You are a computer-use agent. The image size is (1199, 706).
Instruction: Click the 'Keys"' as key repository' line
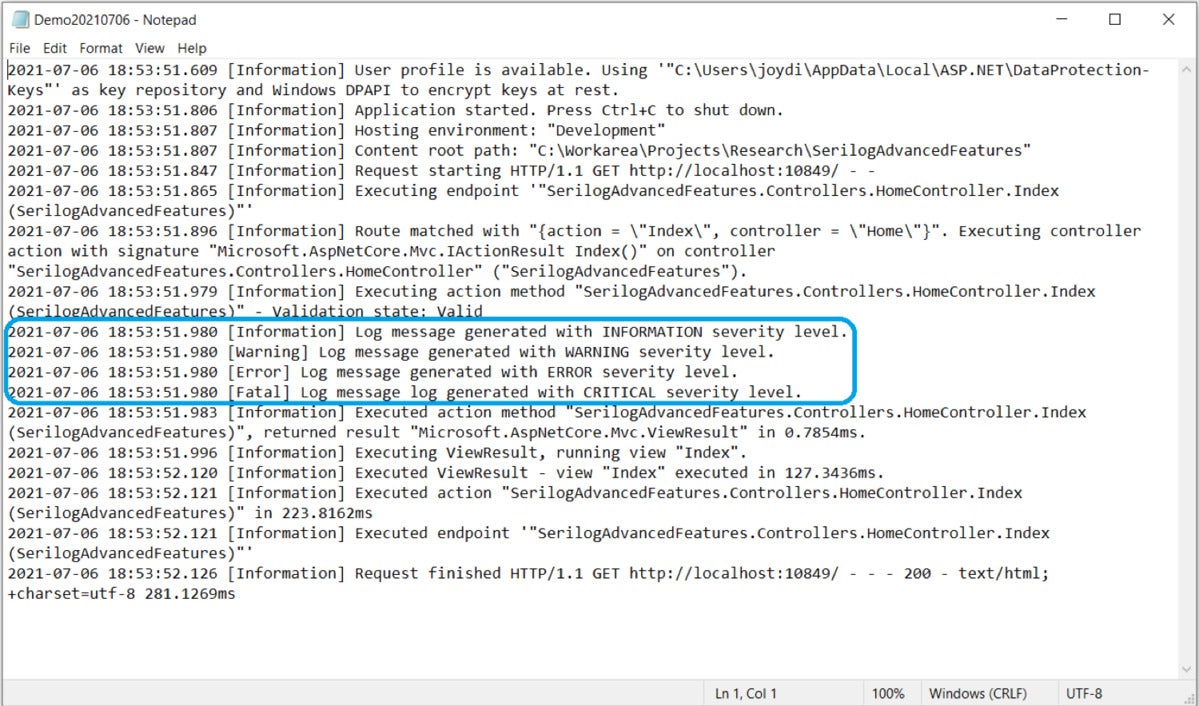point(313,89)
